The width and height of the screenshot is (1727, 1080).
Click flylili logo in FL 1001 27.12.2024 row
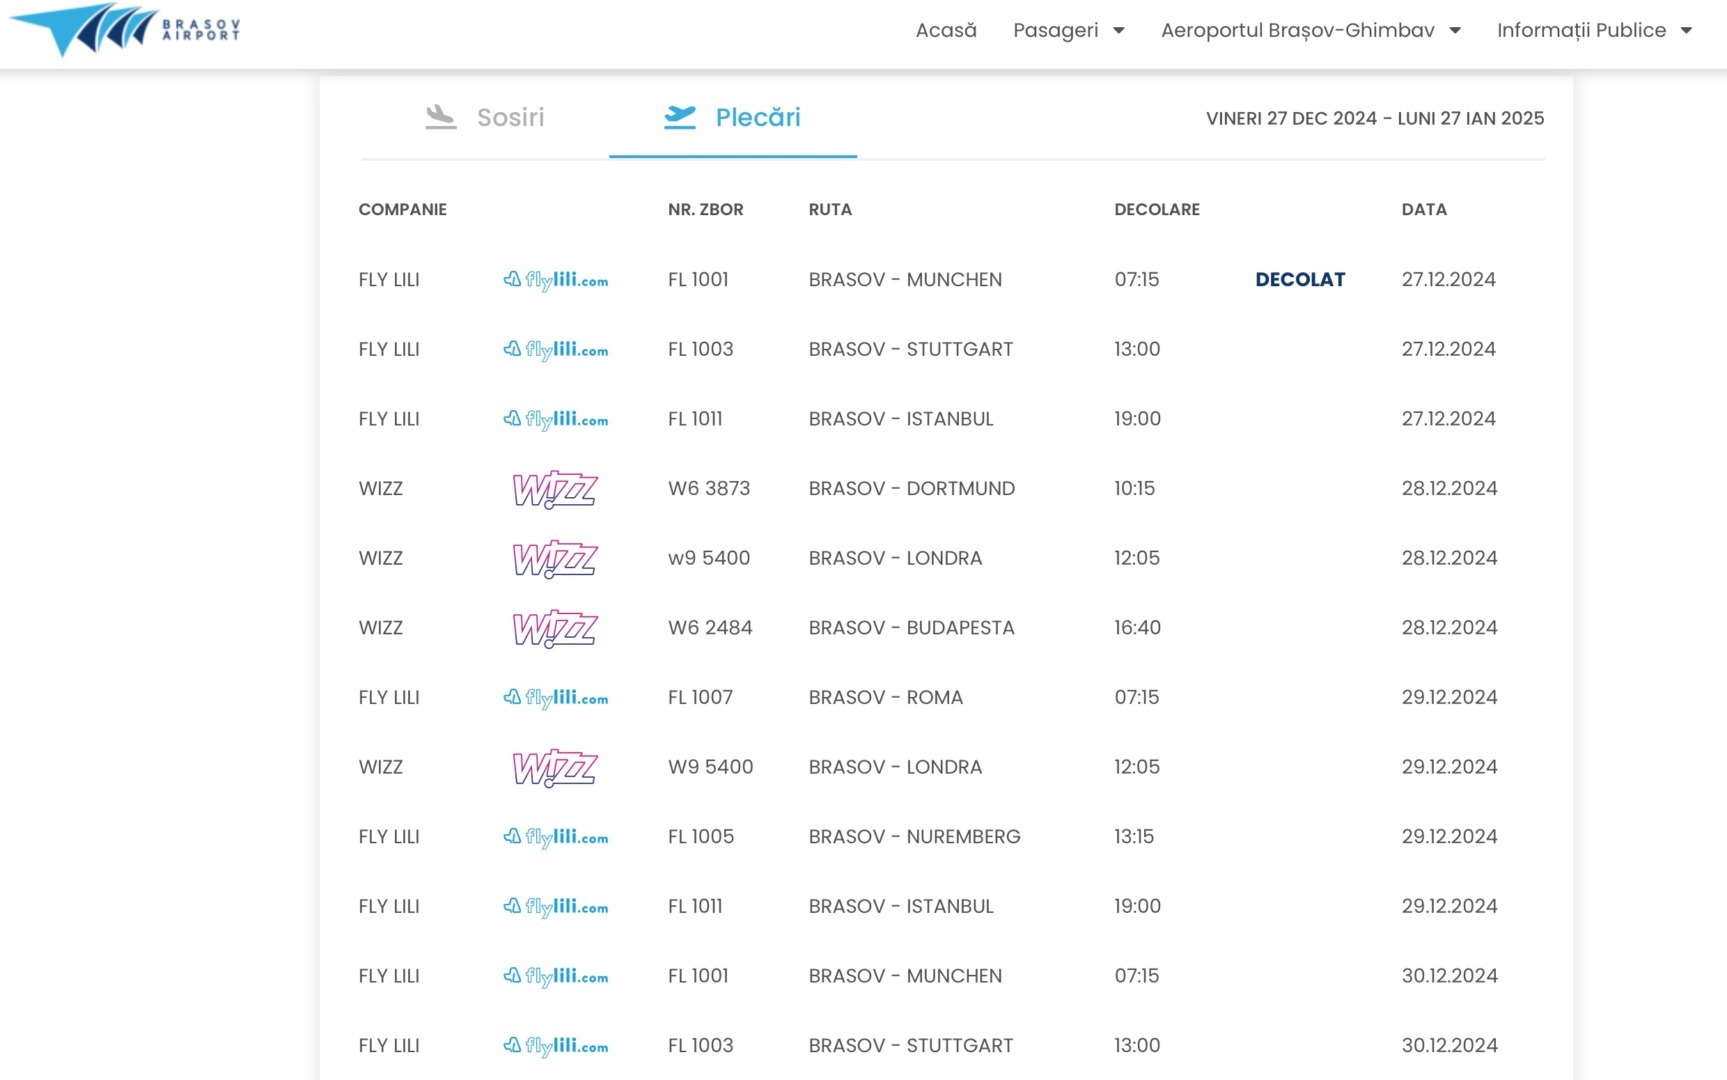tap(555, 280)
